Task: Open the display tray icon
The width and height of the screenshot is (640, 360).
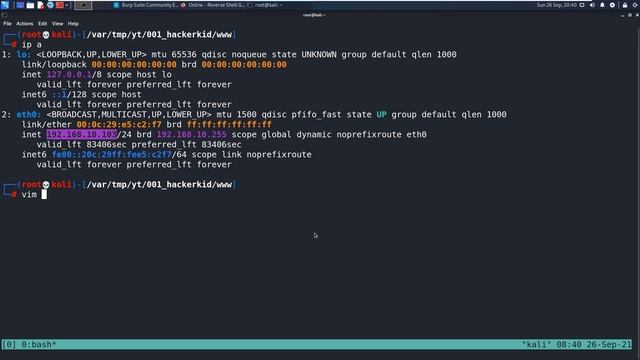Action: point(582,5)
